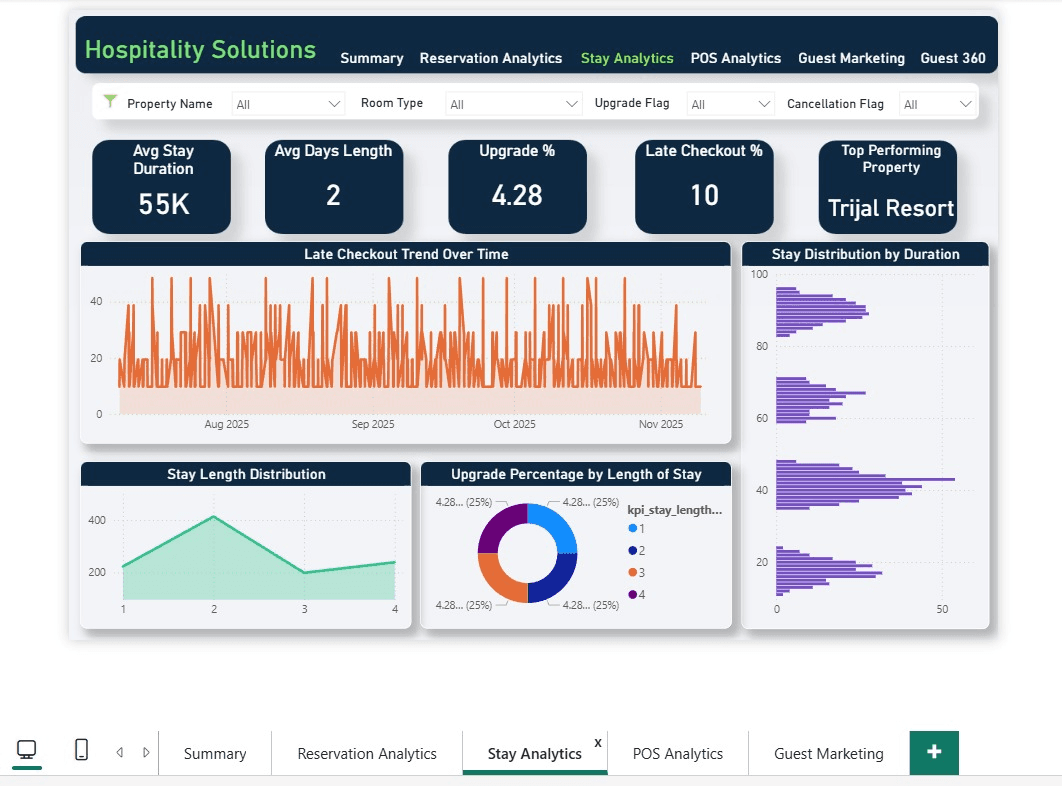The width and height of the screenshot is (1062, 786).
Task: Open the Guest 360 navigation link
Action: coord(952,58)
